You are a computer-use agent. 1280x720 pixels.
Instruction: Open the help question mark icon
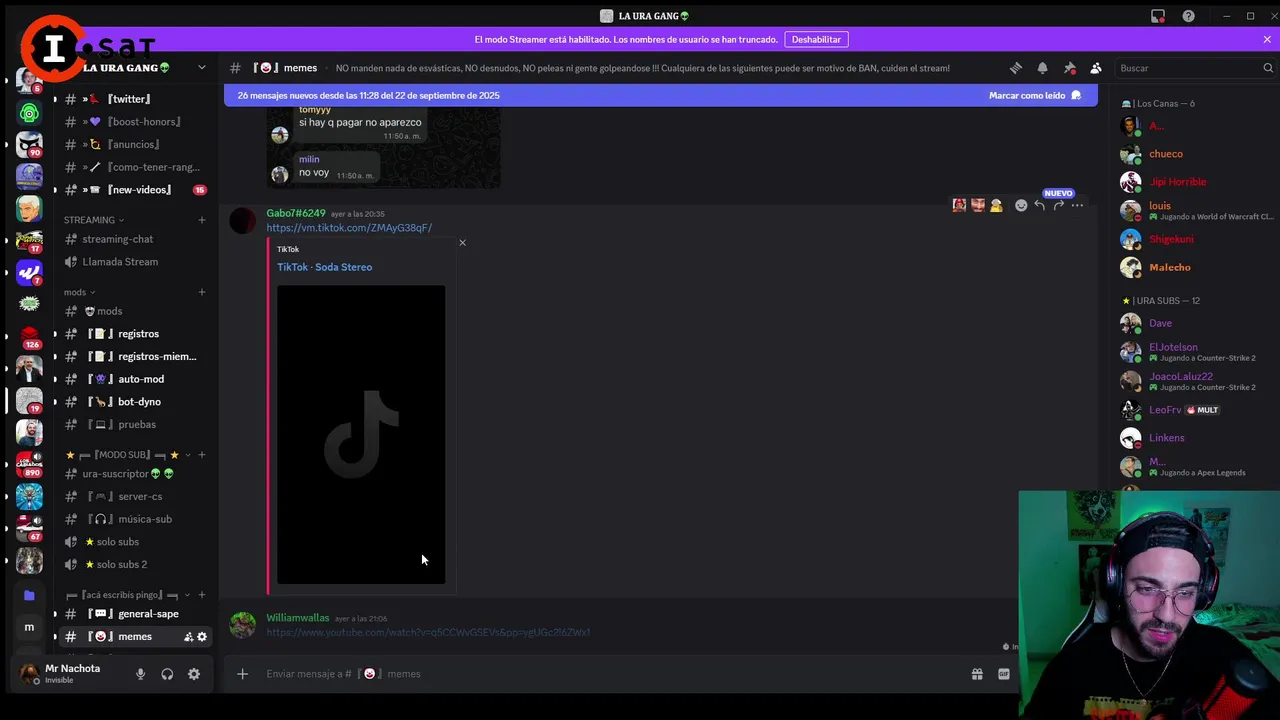pos(1188,16)
